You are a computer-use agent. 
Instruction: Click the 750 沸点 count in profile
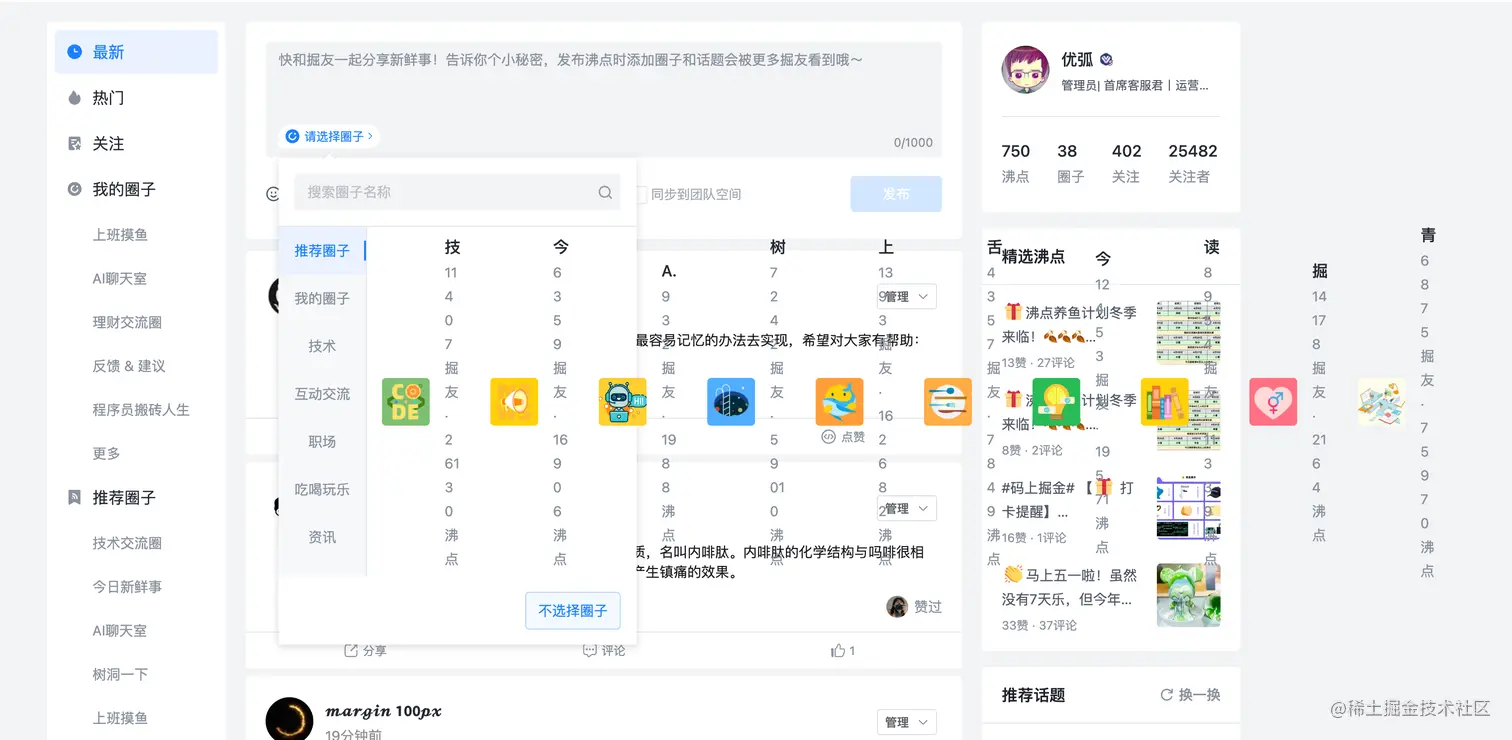pyautogui.click(x=1015, y=163)
